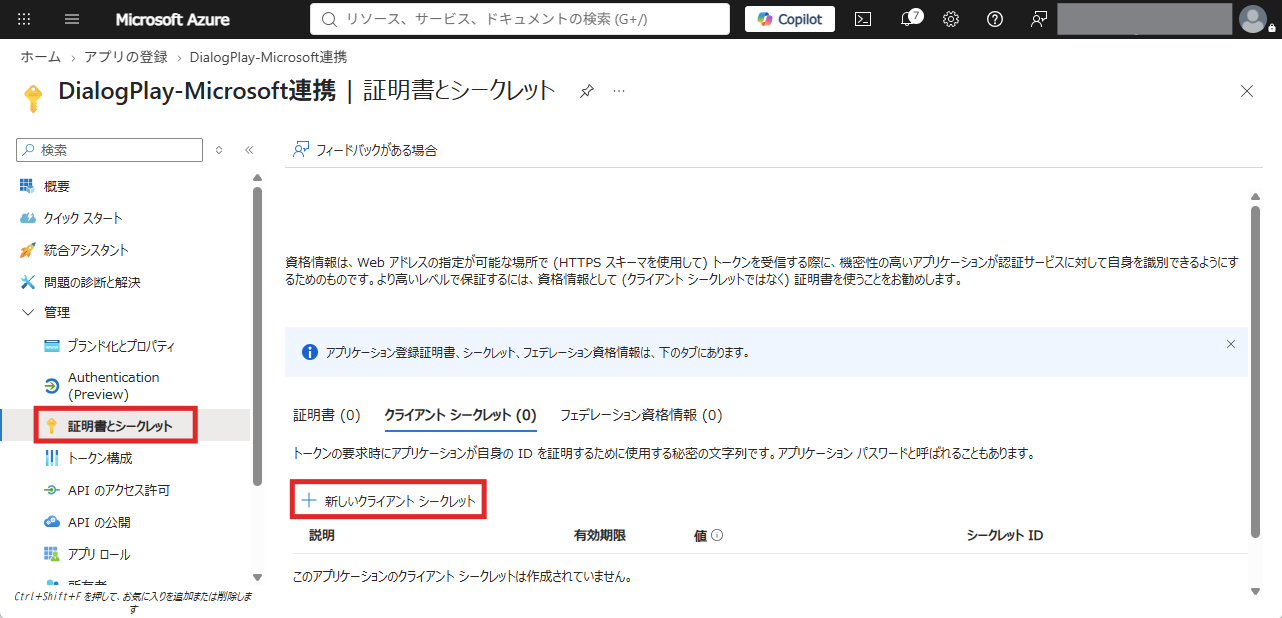Click フィードバックがある場合 button

pyautogui.click(x=365, y=150)
